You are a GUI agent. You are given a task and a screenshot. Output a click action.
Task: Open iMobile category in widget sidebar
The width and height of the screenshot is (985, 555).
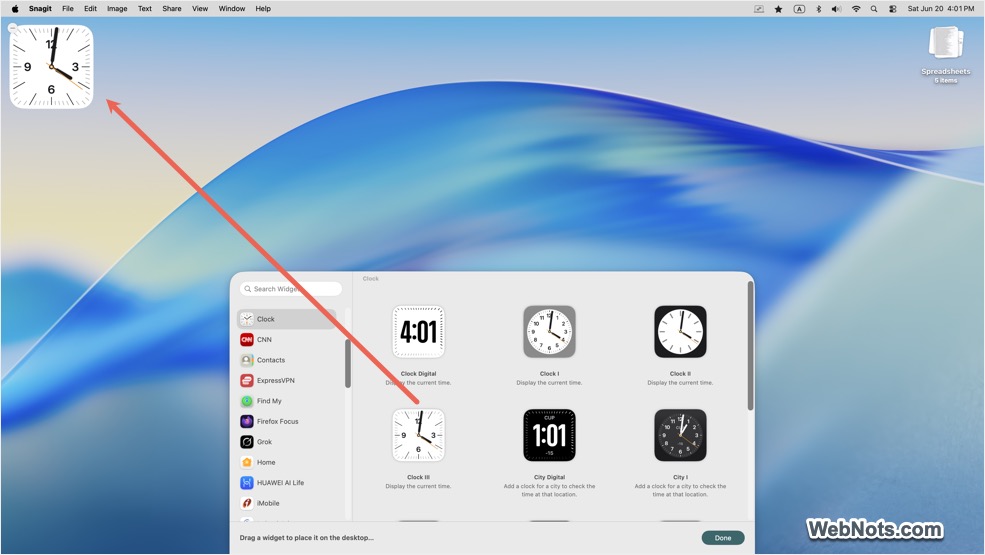click(286, 503)
